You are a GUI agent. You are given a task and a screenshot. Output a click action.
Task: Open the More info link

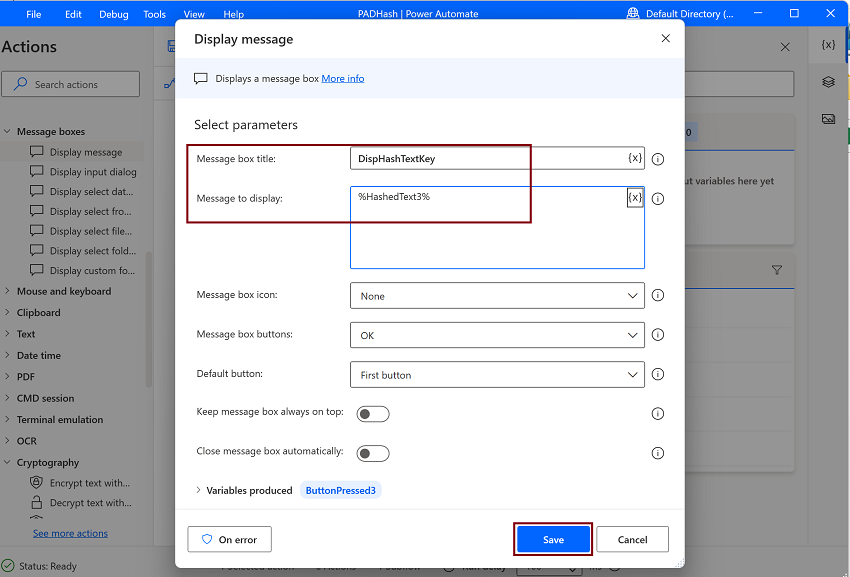point(342,78)
